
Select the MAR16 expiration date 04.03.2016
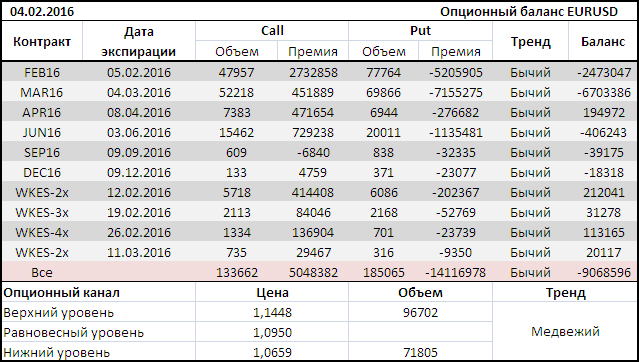pyautogui.click(x=139, y=93)
